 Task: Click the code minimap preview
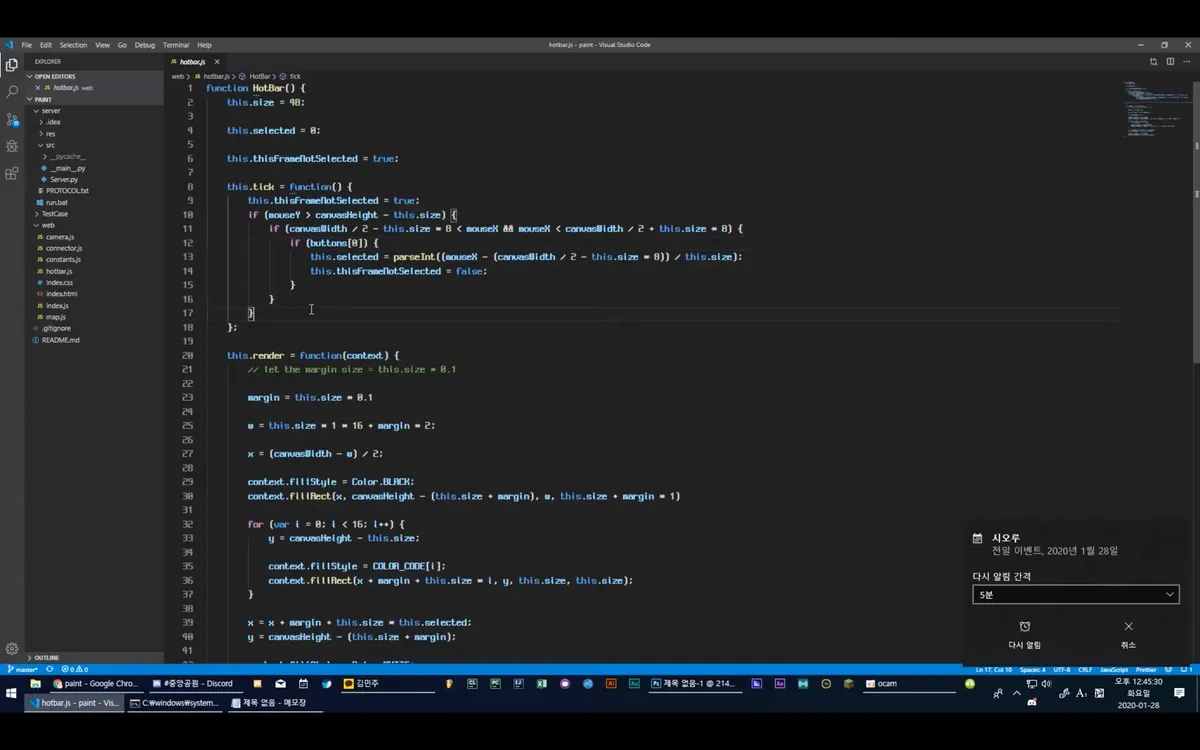pos(1155,108)
